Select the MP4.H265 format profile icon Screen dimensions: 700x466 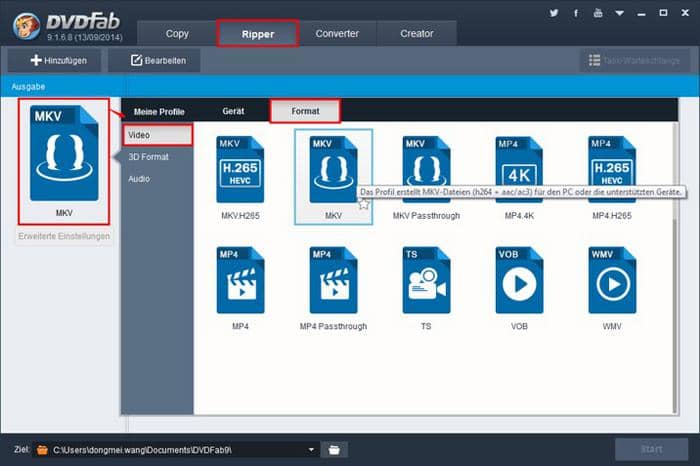pyautogui.click(x=612, y=170)
